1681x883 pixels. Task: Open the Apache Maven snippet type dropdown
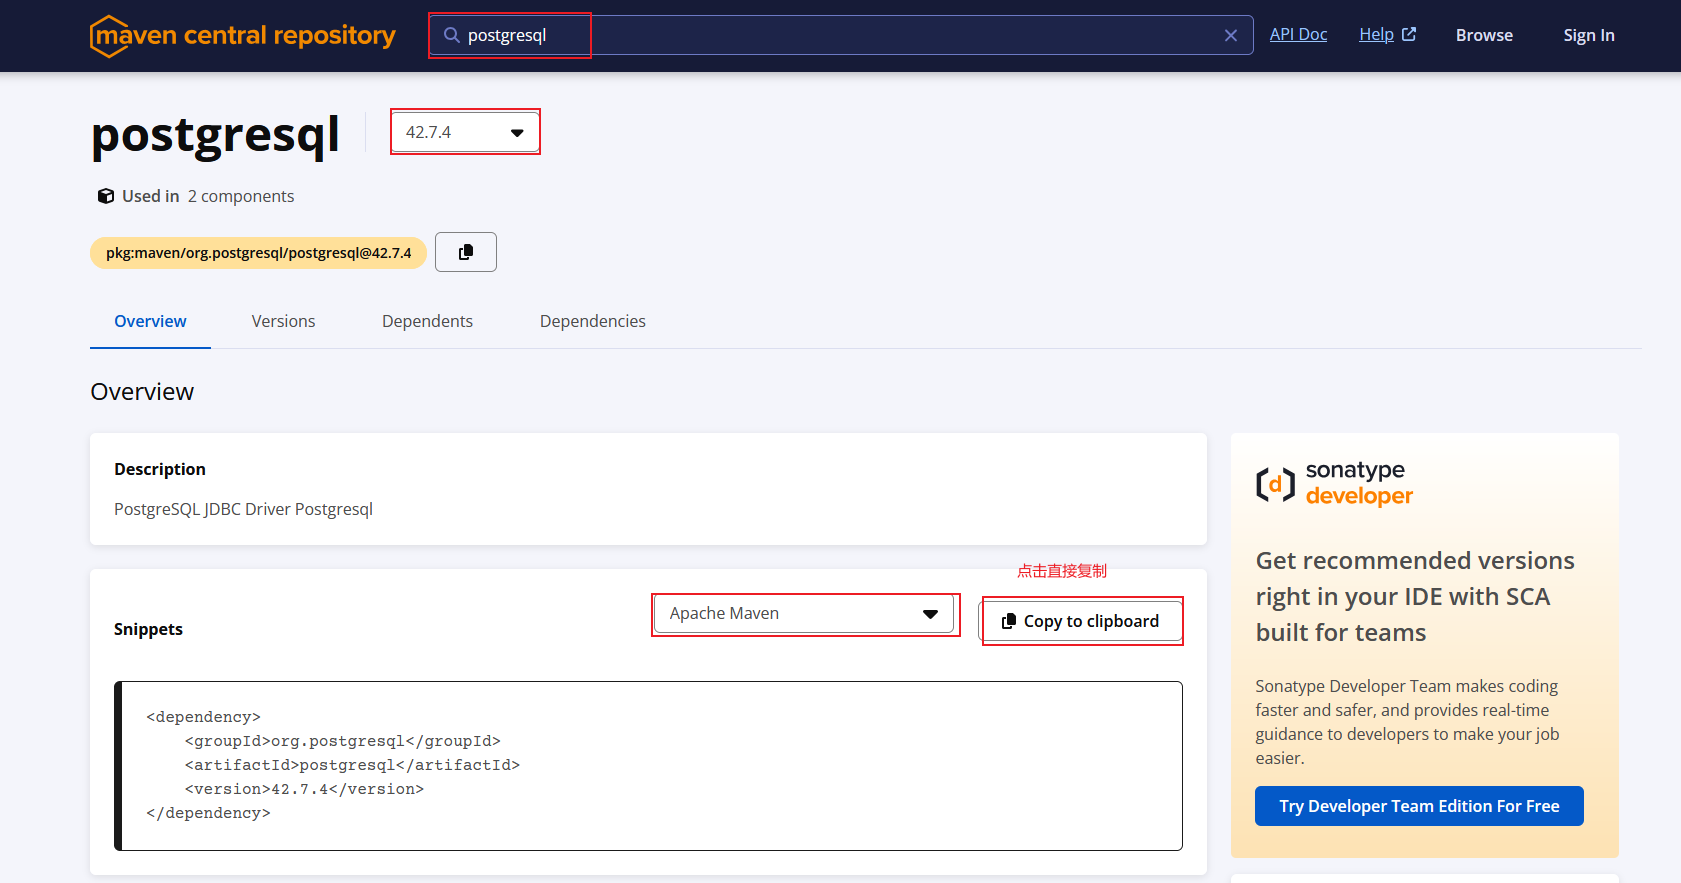tap(804, 613)
